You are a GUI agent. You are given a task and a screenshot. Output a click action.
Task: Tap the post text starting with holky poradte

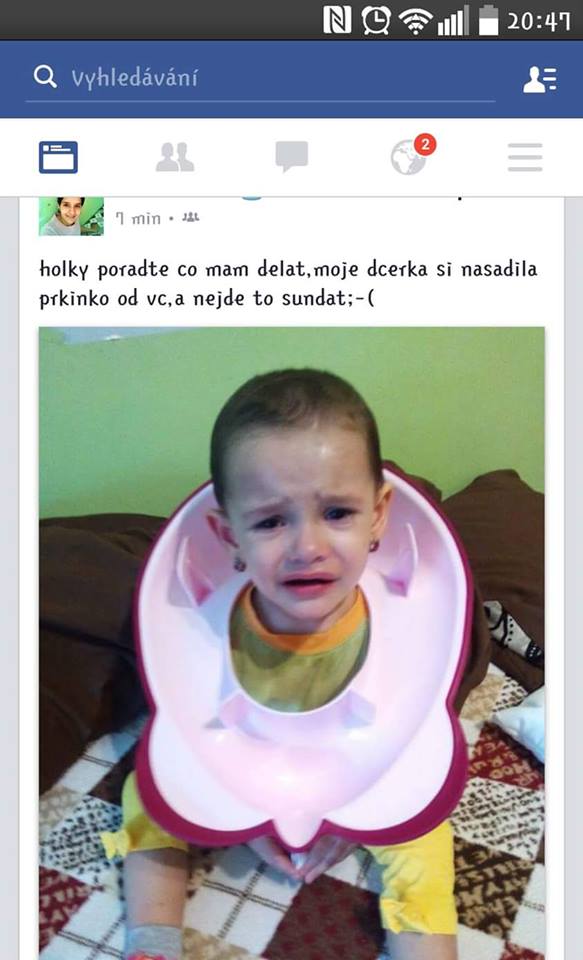(x=288, y=283)
